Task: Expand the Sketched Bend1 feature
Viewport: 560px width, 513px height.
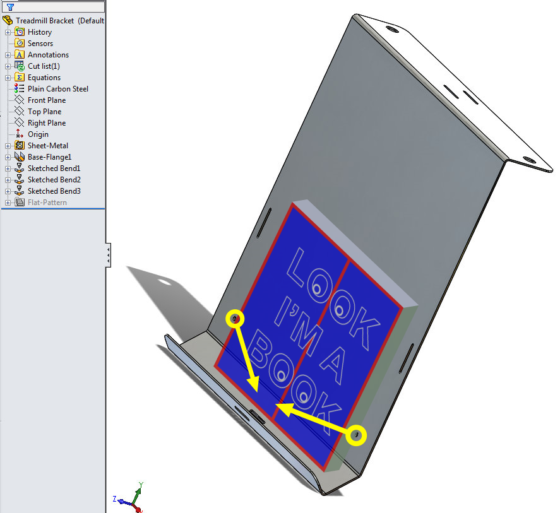Action: [8, 169]
